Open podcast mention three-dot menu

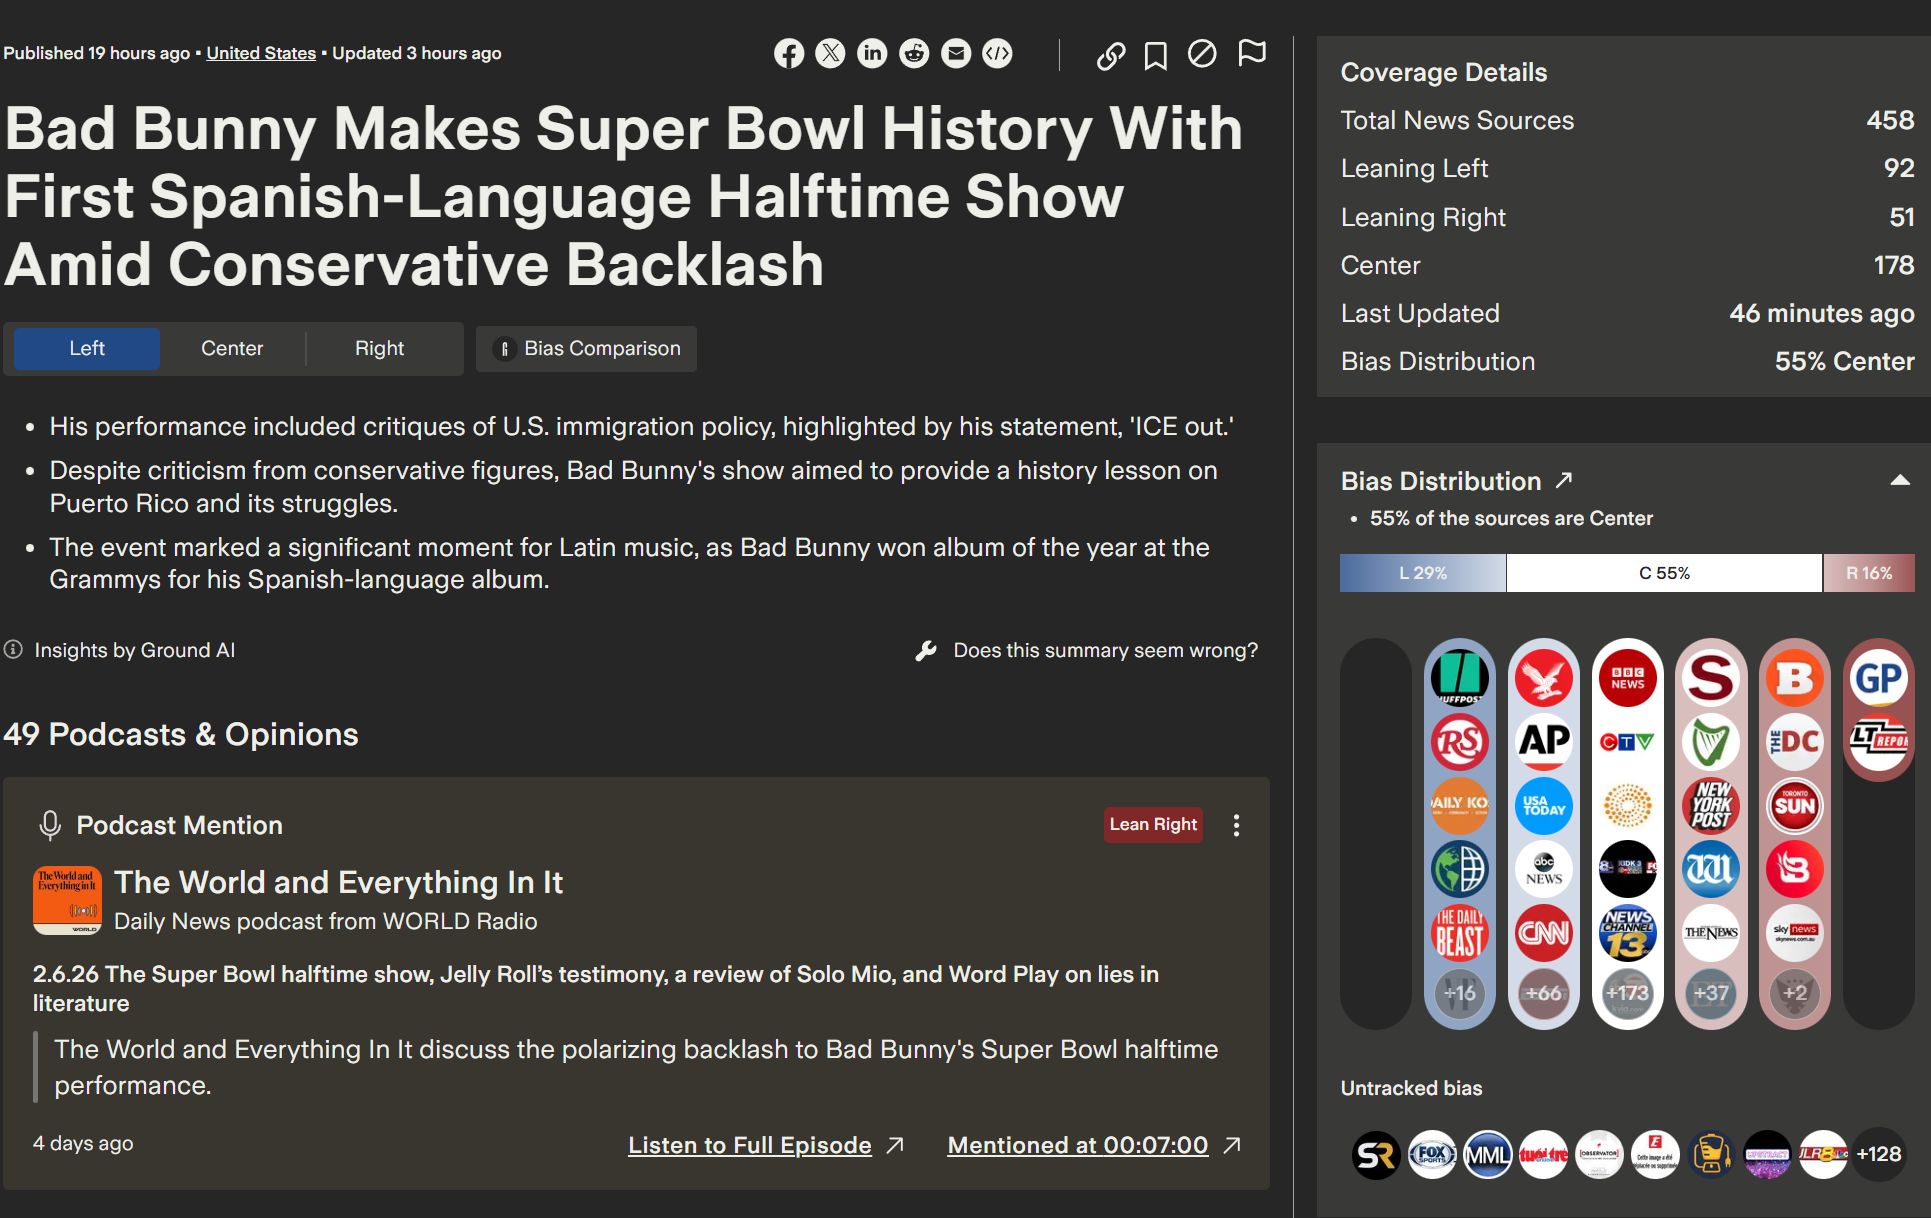click(1236, 825)
